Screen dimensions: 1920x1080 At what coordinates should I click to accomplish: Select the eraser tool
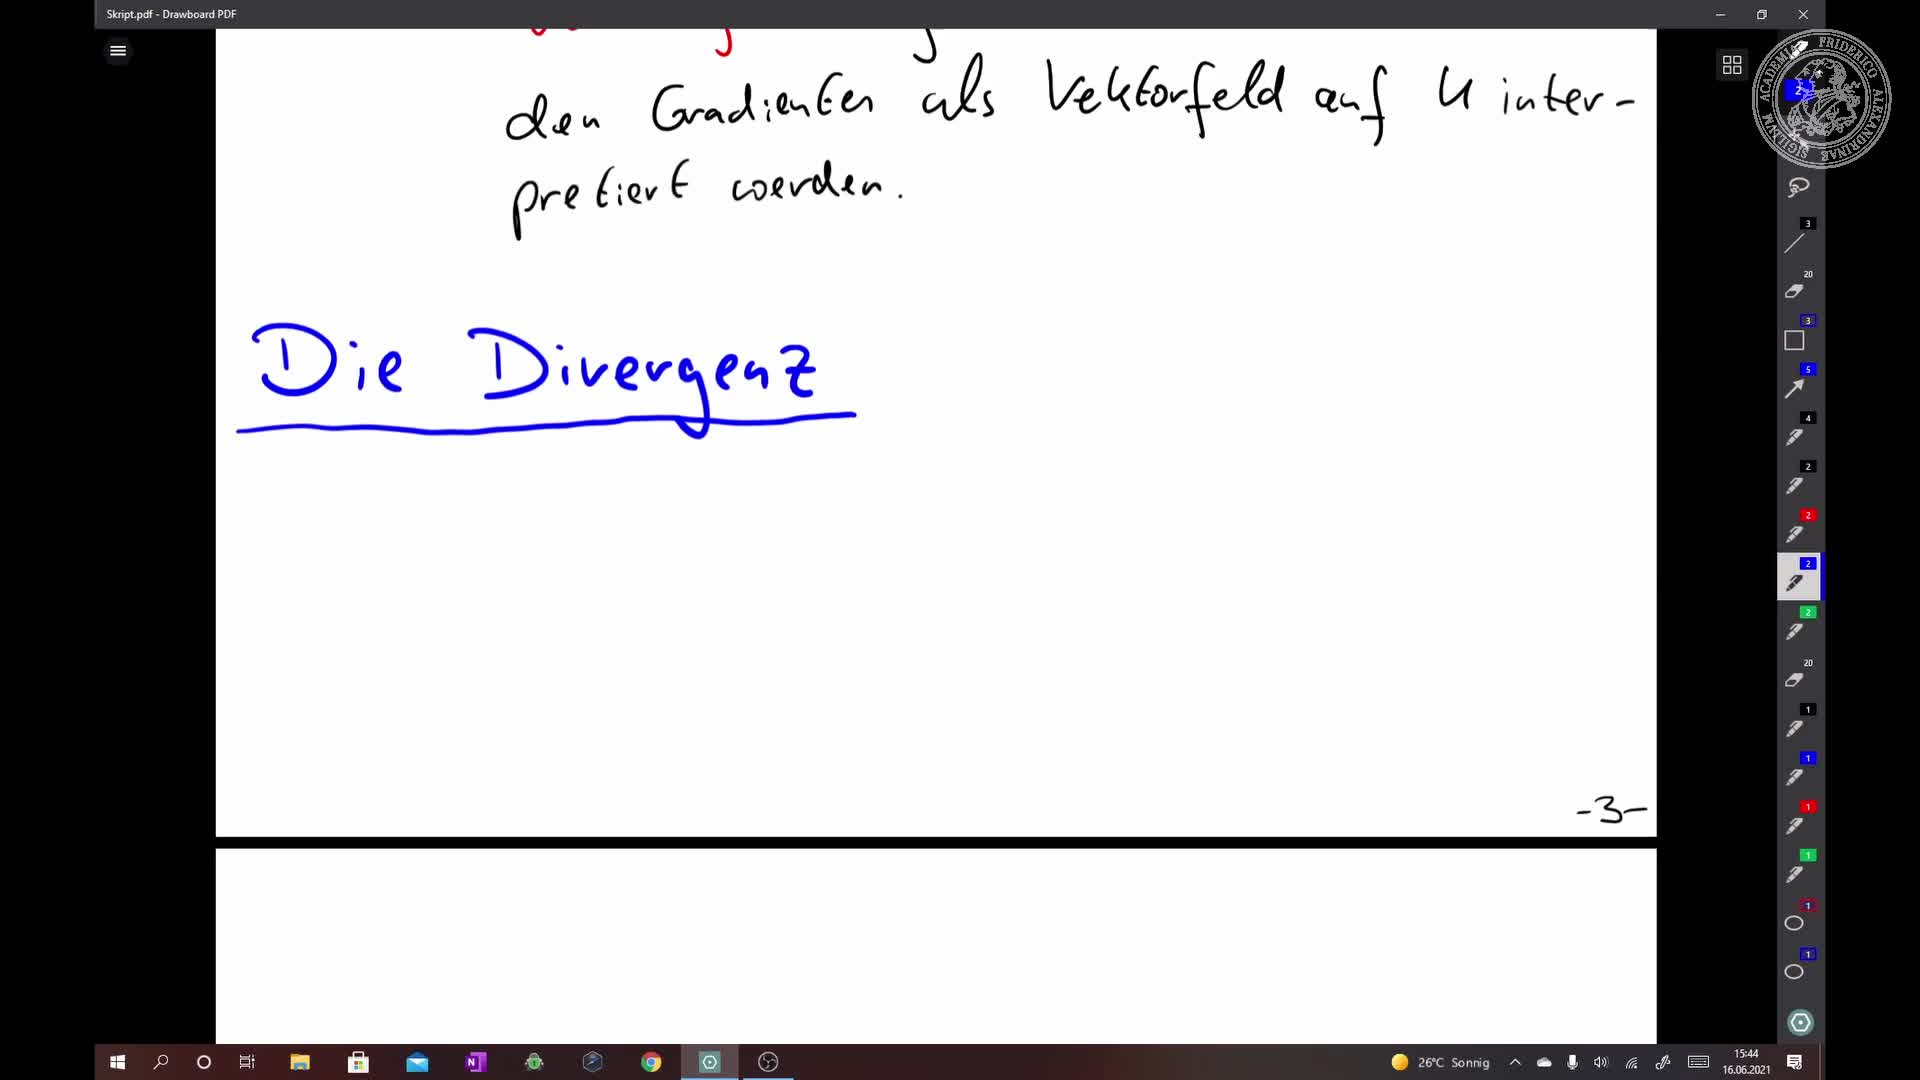(1796, 291)
